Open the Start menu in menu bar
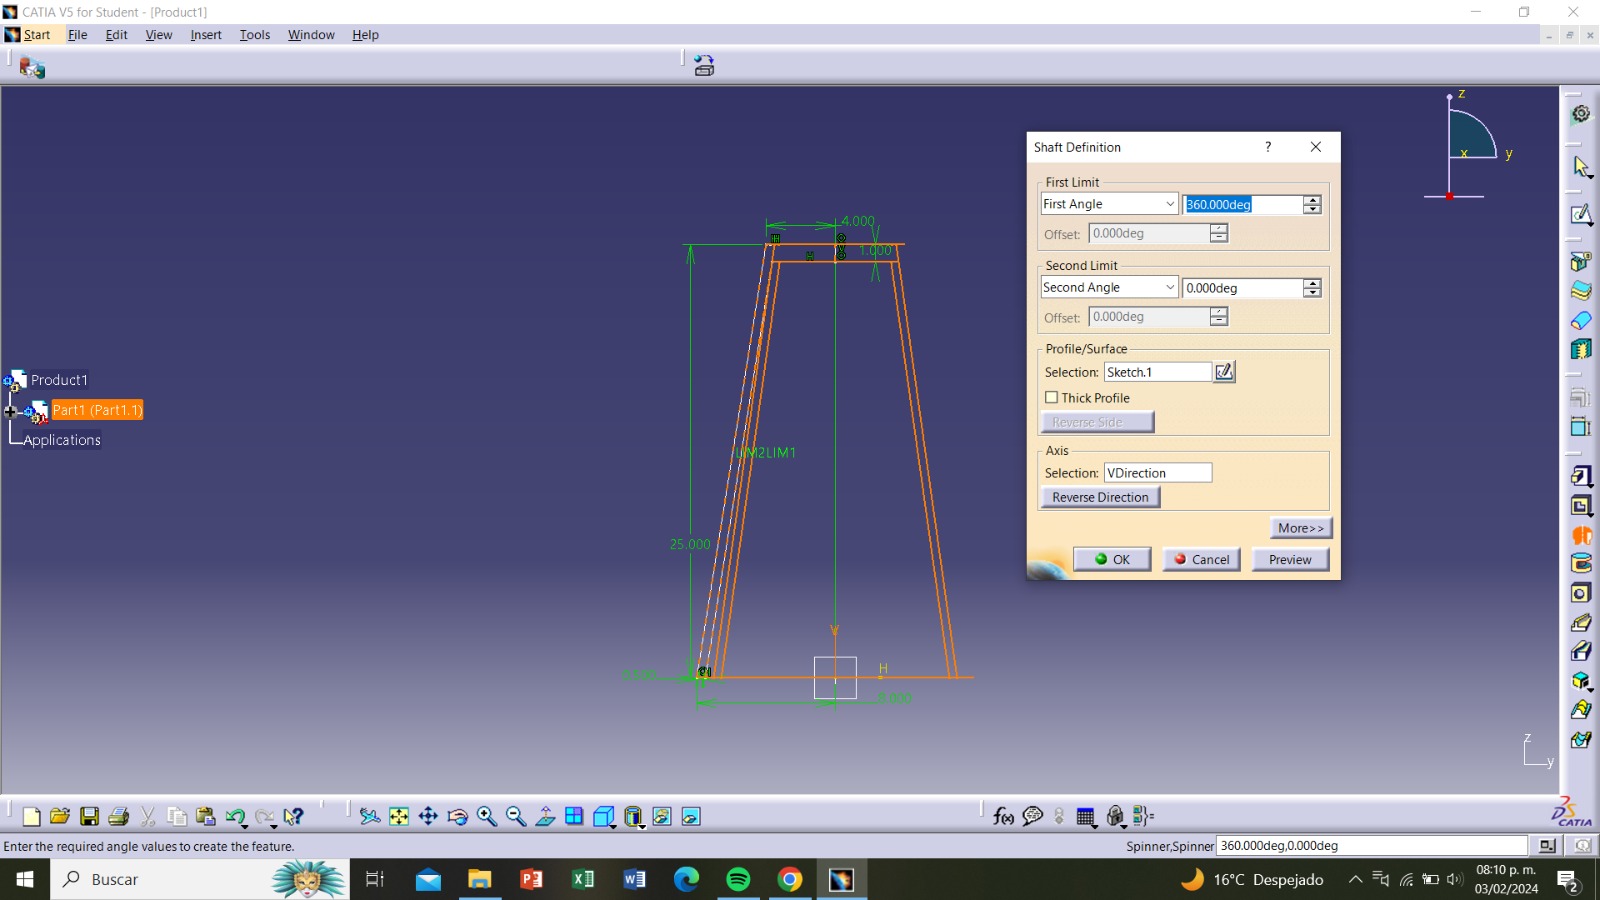 [x=37, y=35]
